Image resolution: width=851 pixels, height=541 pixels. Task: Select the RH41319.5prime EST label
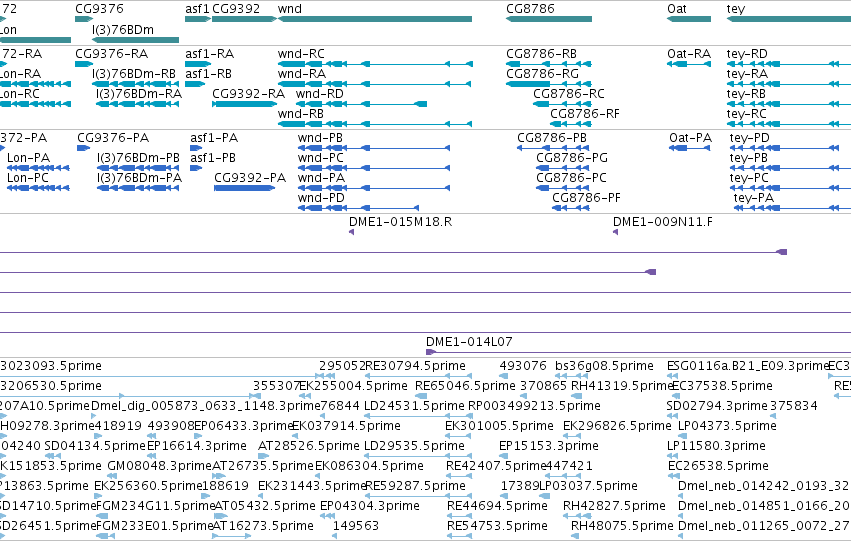tap(622, 386)
